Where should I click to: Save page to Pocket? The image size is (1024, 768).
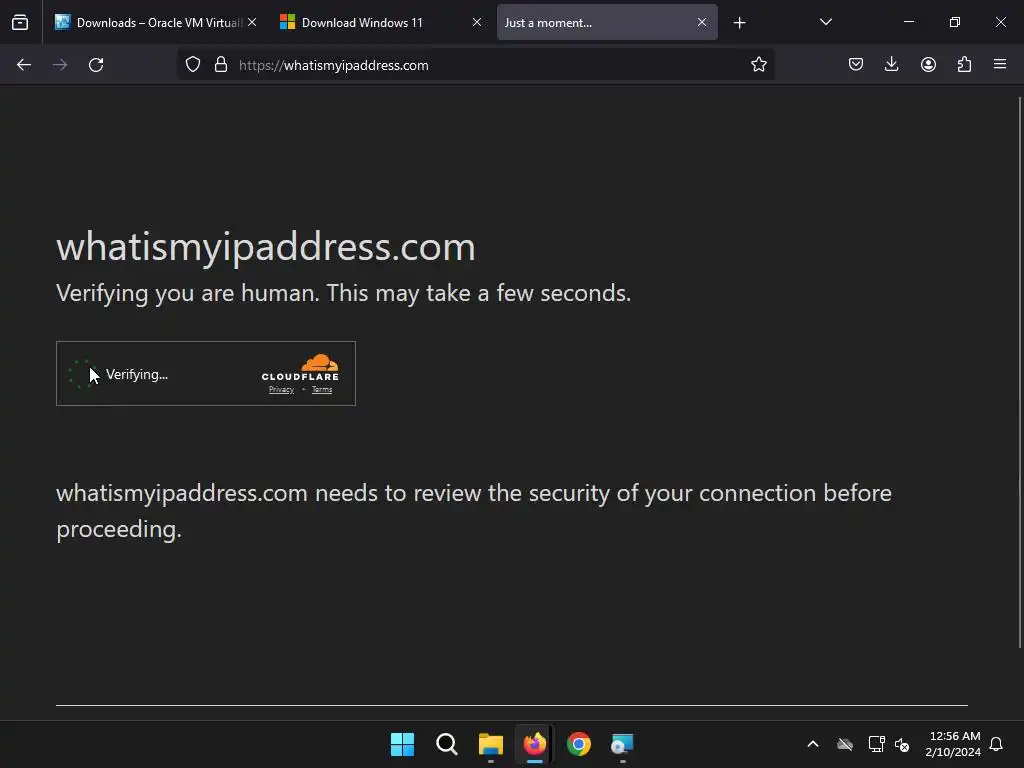[x=856, y=65]
